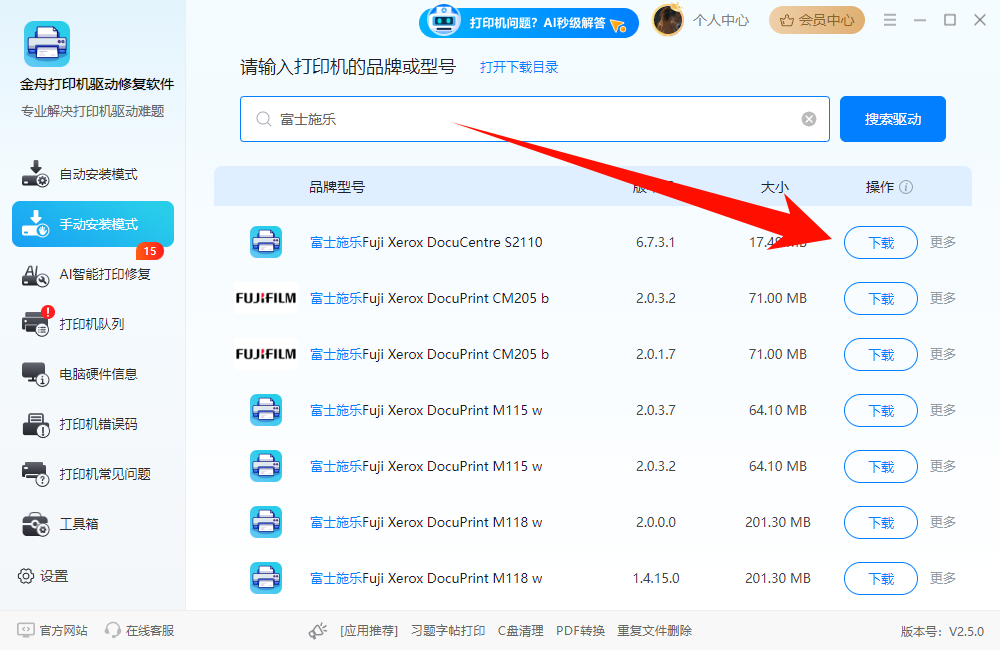Open 打开下载目录 link
The width and height of the screenshot is (1000, 650).
[518, 67]
